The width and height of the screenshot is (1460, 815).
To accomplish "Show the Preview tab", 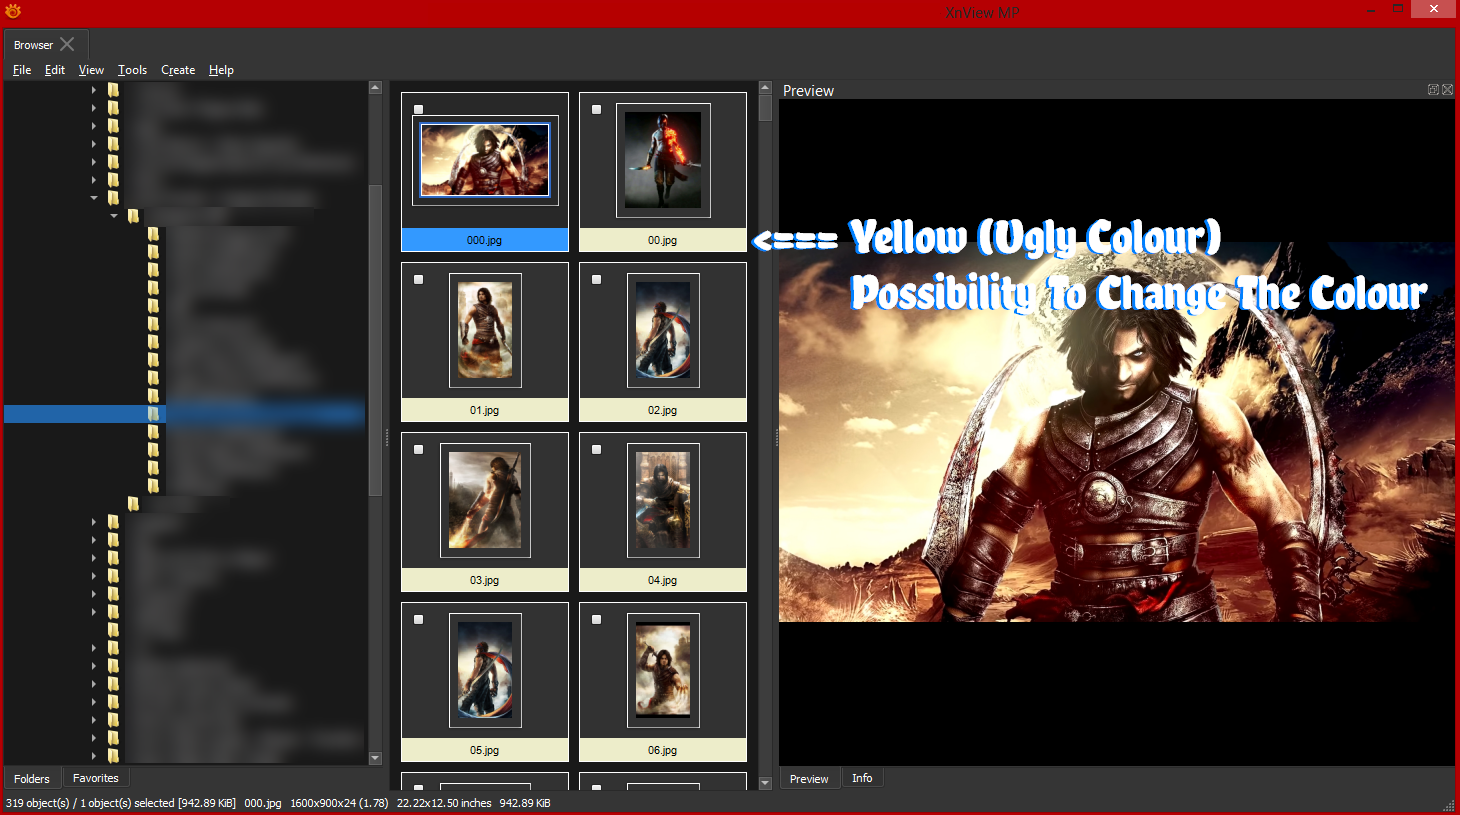I will tap(809, 778).
